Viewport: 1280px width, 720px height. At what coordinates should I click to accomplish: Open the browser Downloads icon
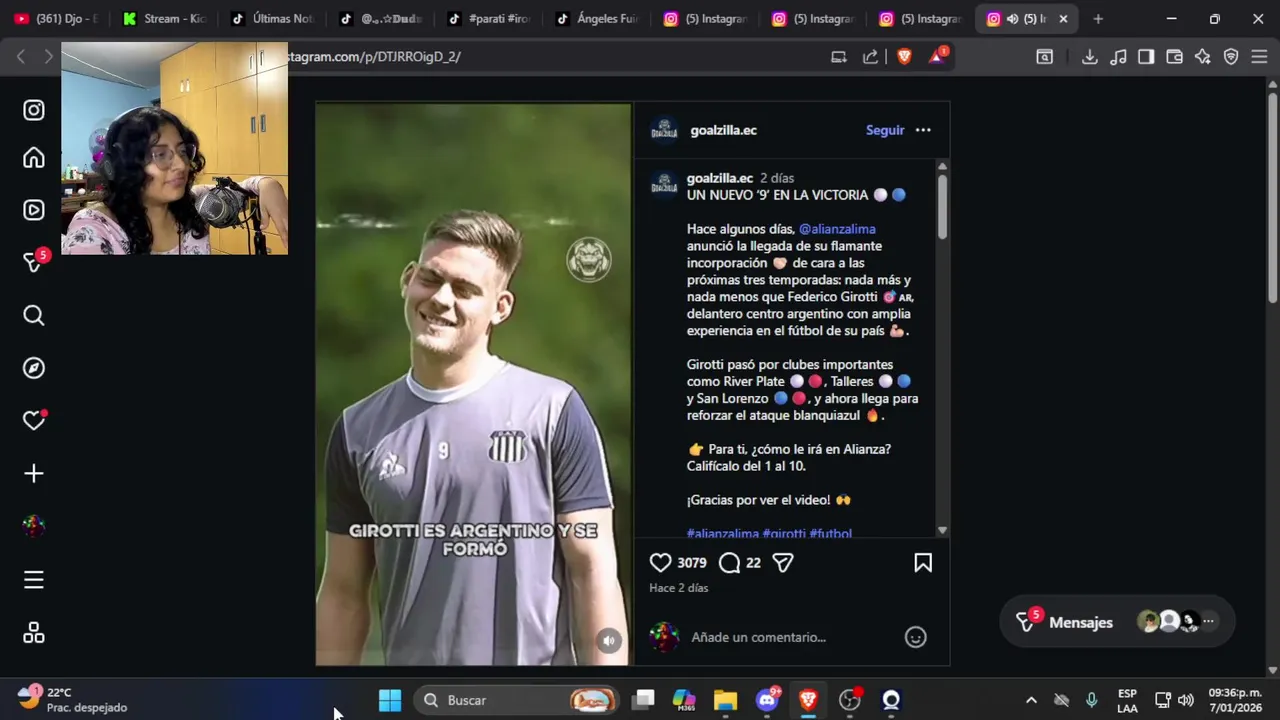pyautogui.click(x=1090, y=57)
